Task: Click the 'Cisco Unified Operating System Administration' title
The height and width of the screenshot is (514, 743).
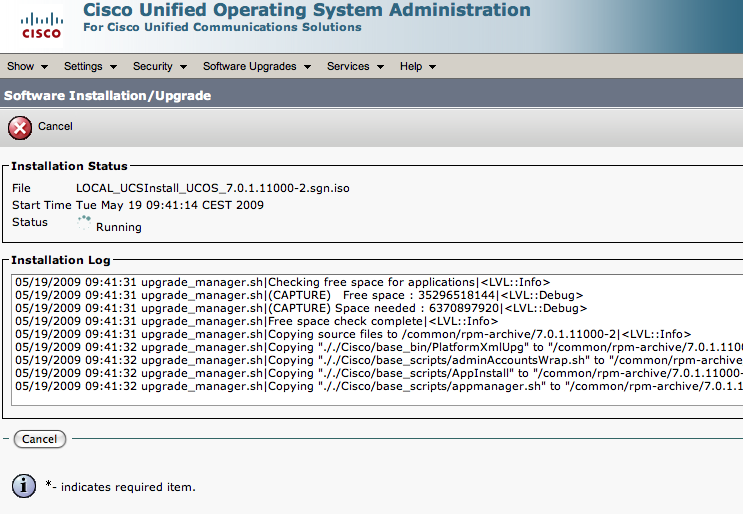Action: (x=307, y=10)
